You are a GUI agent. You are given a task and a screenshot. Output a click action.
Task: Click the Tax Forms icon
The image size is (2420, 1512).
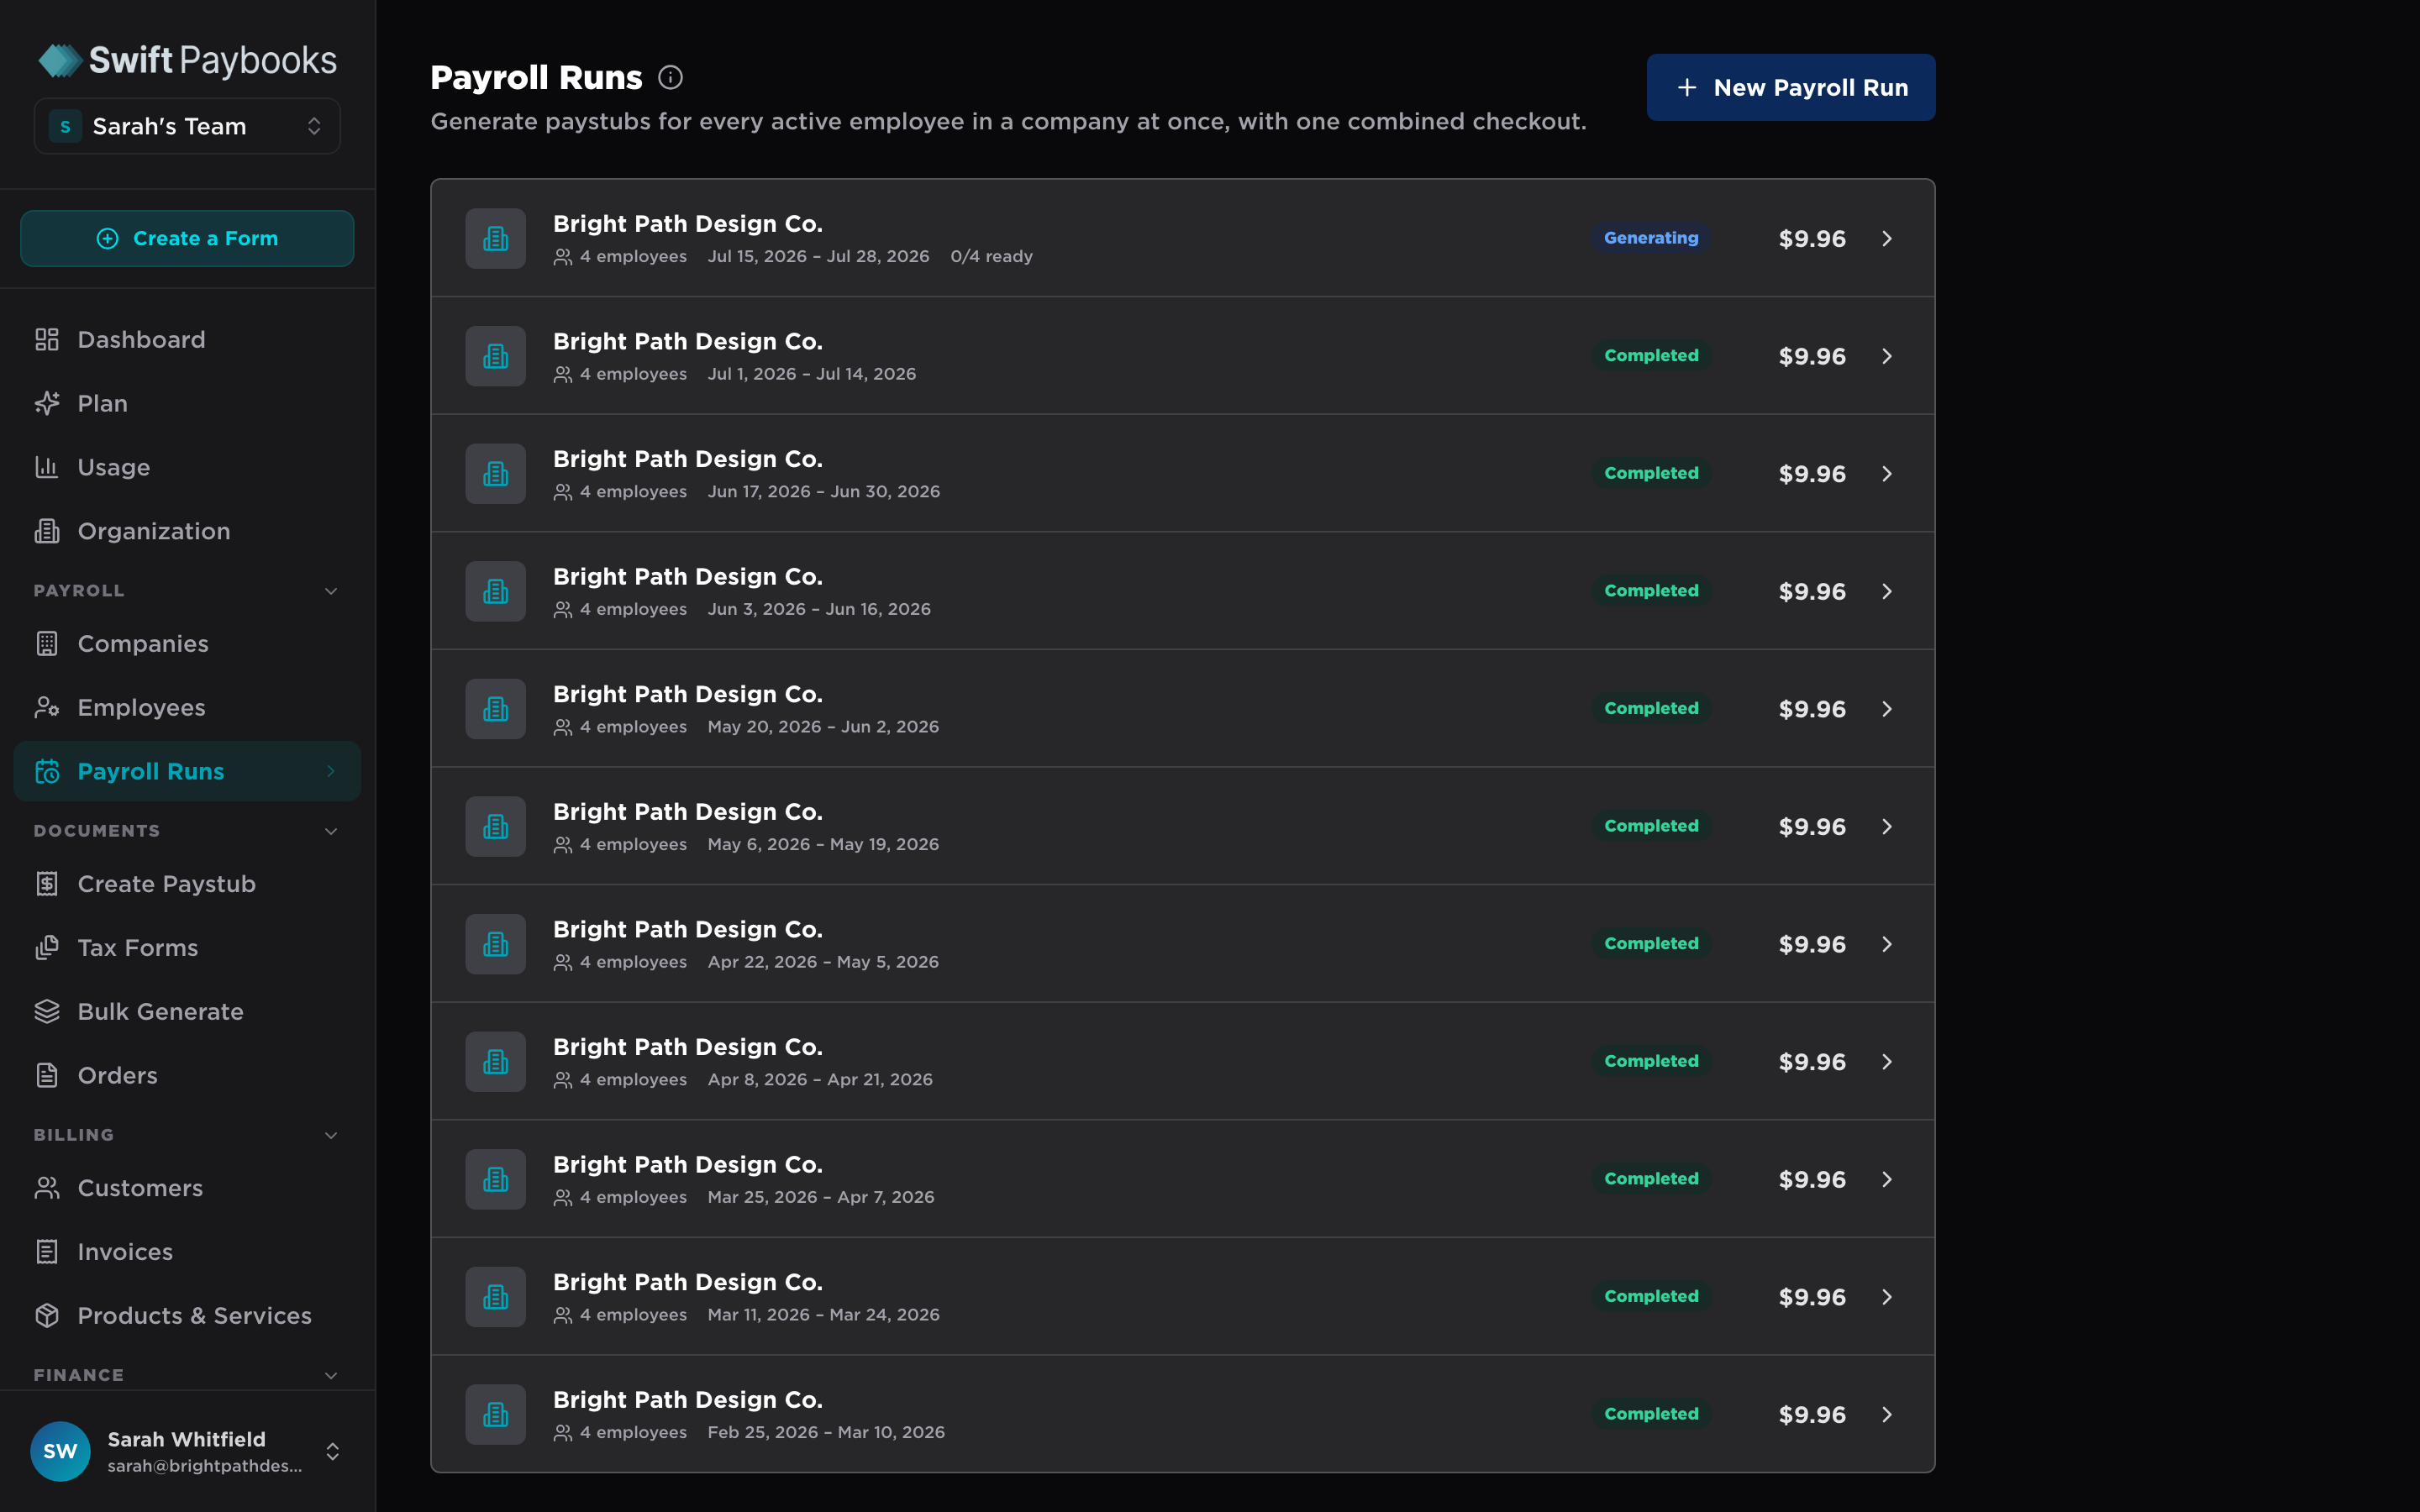tap(47, 948)
